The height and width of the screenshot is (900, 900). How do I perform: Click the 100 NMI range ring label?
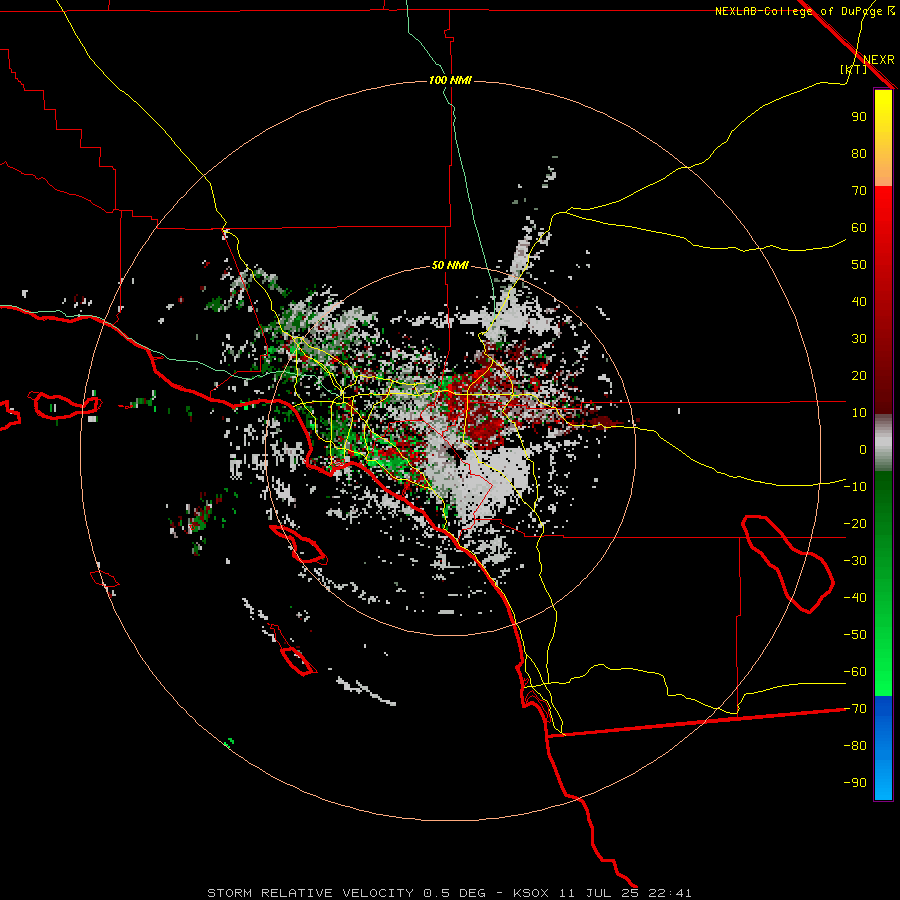pos(450,80)
